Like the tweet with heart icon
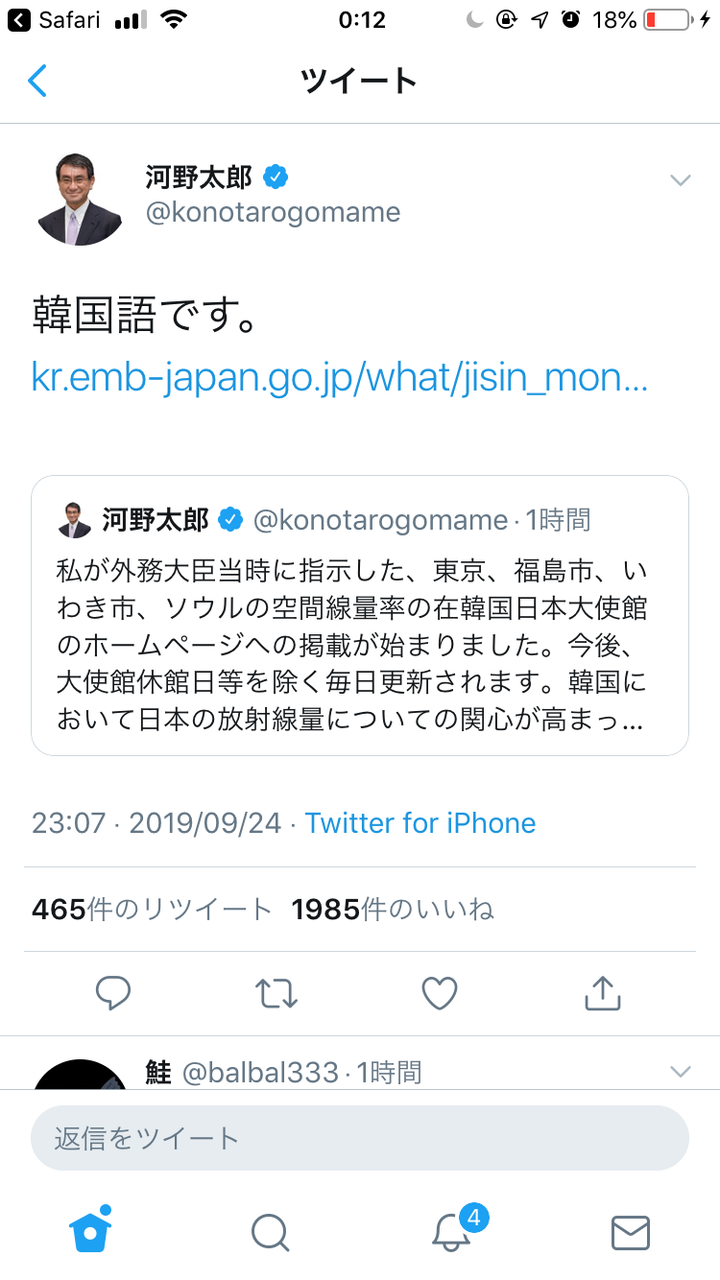The width and height of the screenshot is (720, 1280). pyautogui.click(x=439, y=993)
